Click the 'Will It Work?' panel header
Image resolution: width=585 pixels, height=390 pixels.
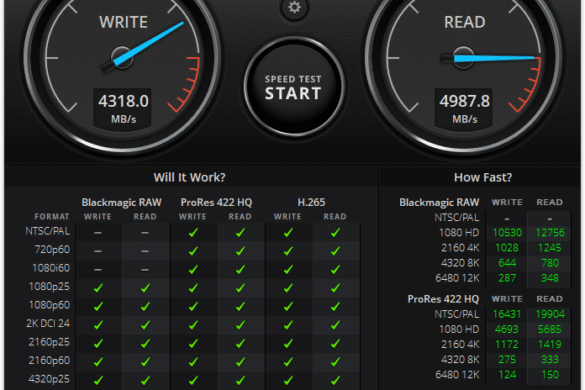(x=190, y=177)
